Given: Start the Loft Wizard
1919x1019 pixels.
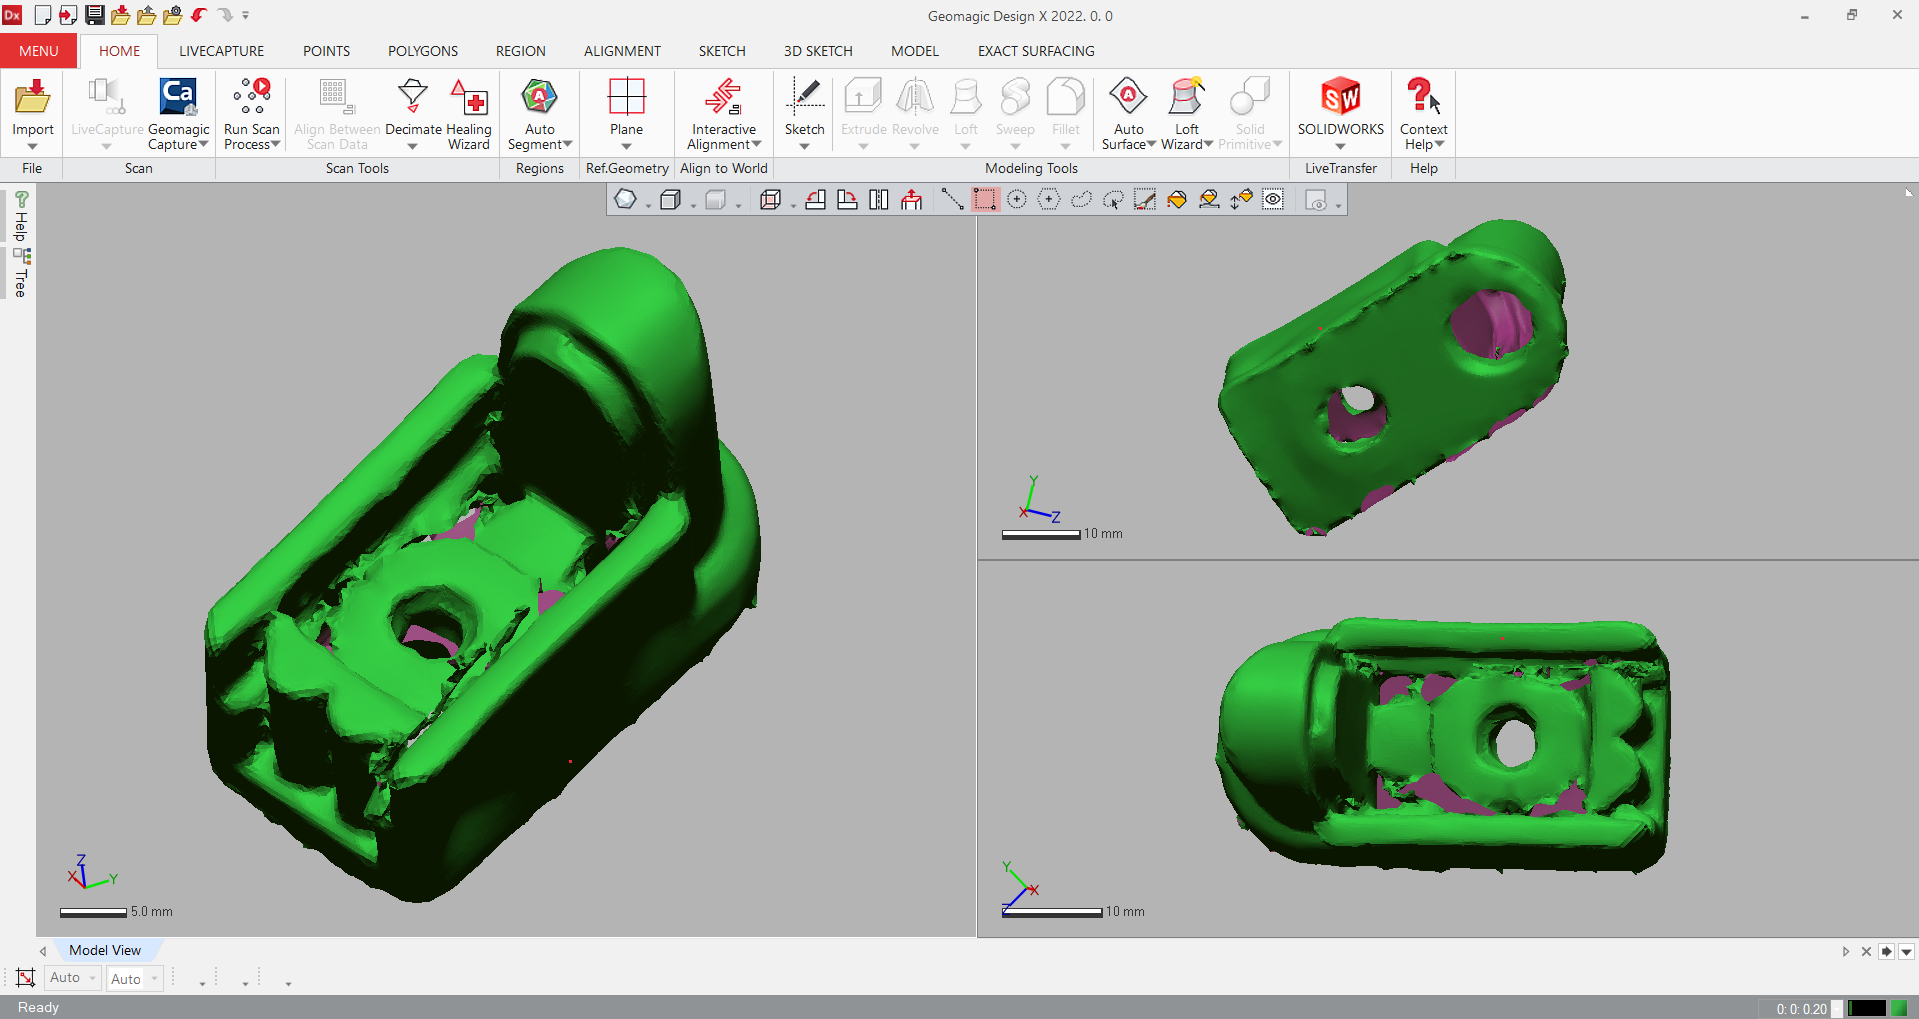Looking at the screenshot, I should [1186, 100].
